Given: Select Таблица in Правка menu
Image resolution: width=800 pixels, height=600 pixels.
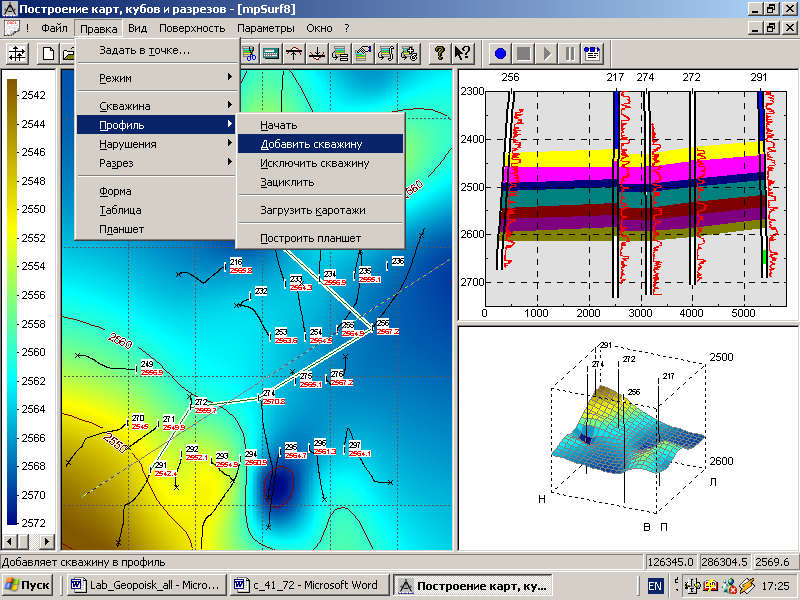Looking at the screenshot, I should pyautogui.click(x=156, y=210).
